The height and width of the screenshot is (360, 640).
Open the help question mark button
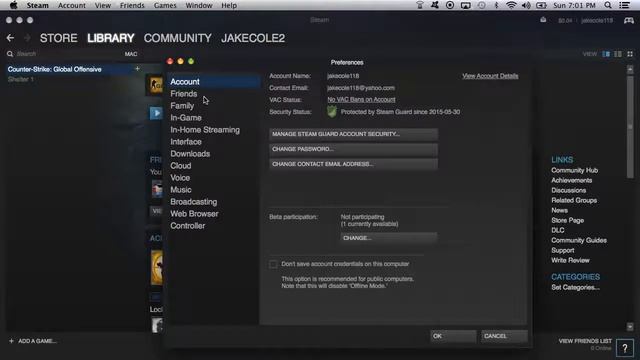(x=624, y=348)
